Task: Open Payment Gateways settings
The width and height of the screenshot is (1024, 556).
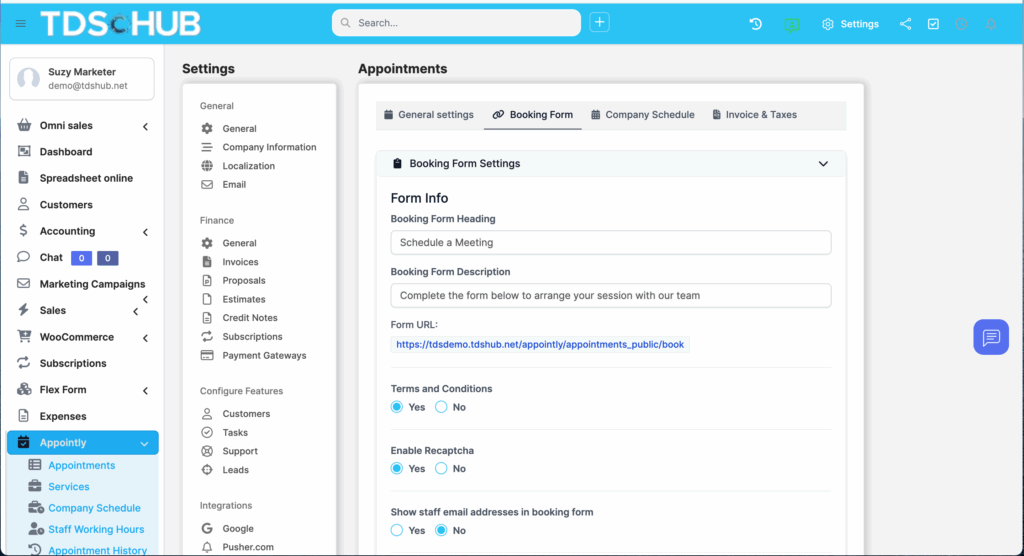Action: [x=264, y=356]
